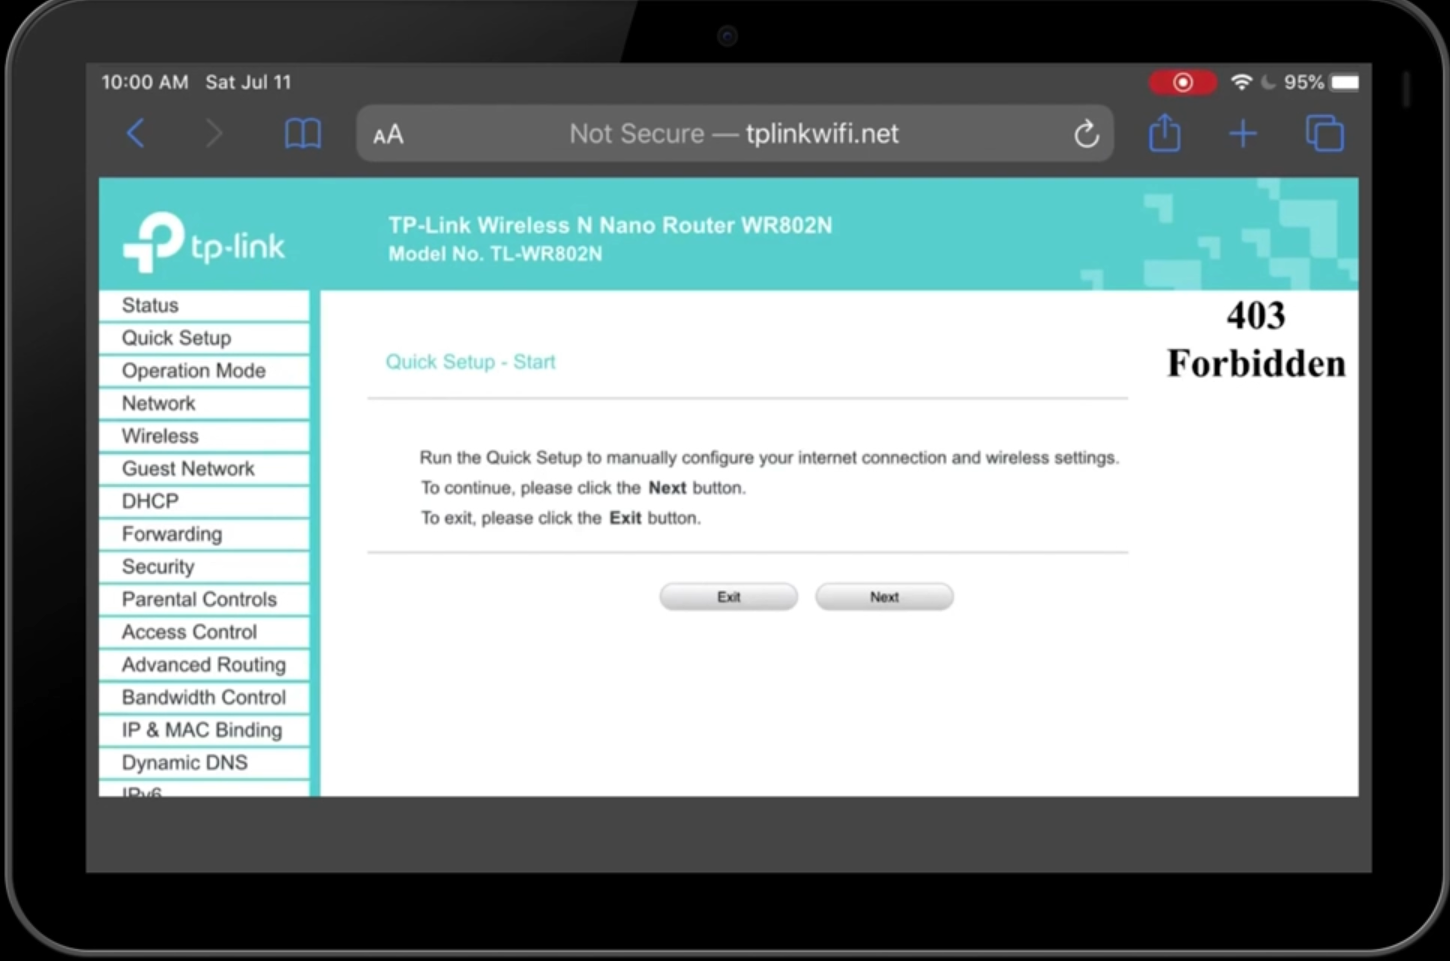Select Operation Mode in sidebar
The width and height of the screenshot is (1450, 961).
pyautogui.click(x=193, y=370)
